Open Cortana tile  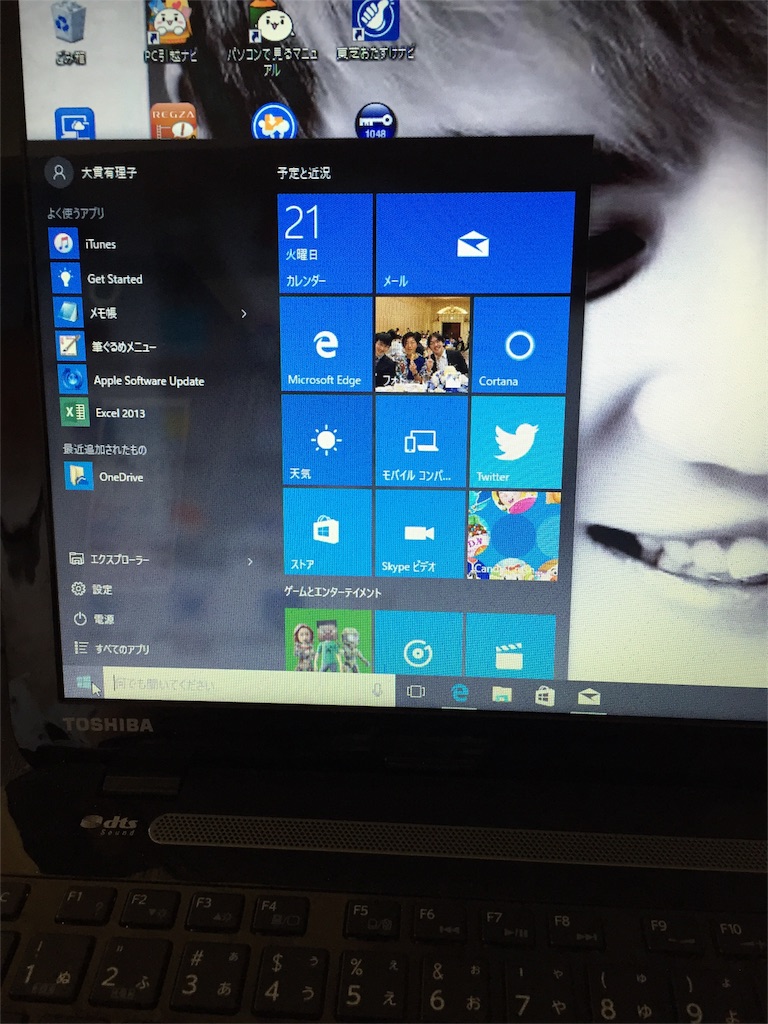(x=520, y=345)
